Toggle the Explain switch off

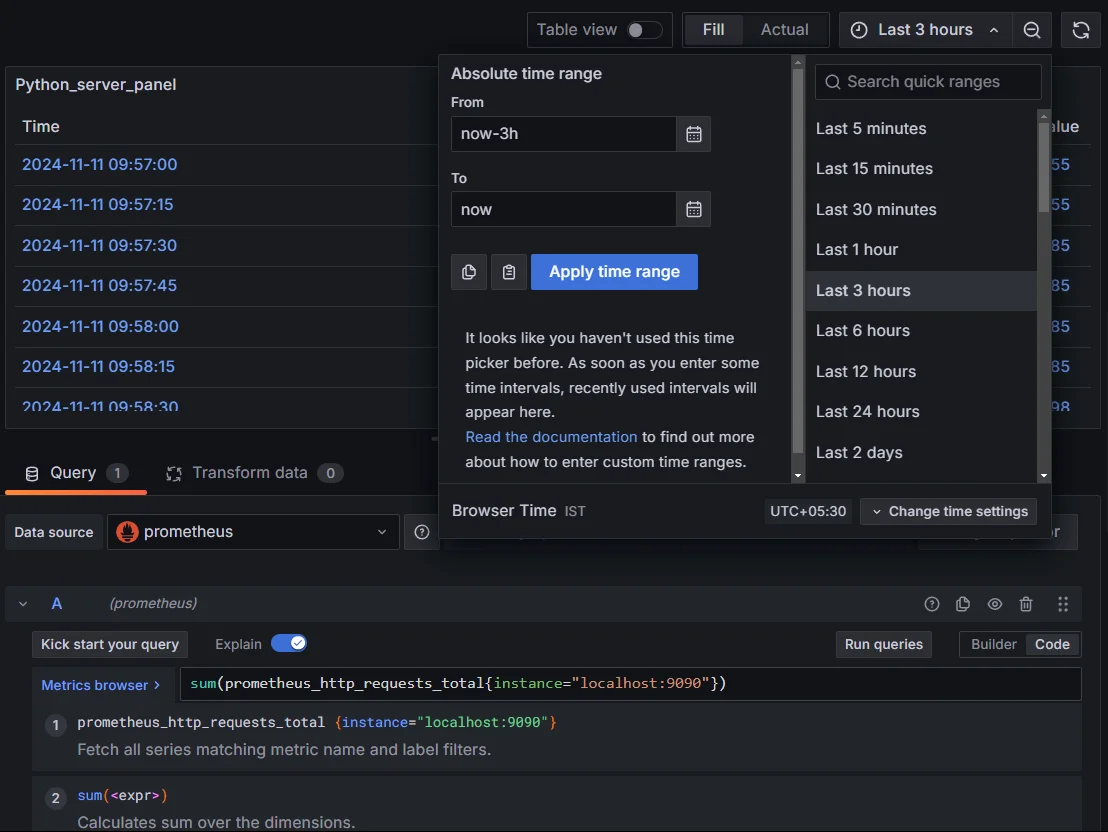click(288, 643)
